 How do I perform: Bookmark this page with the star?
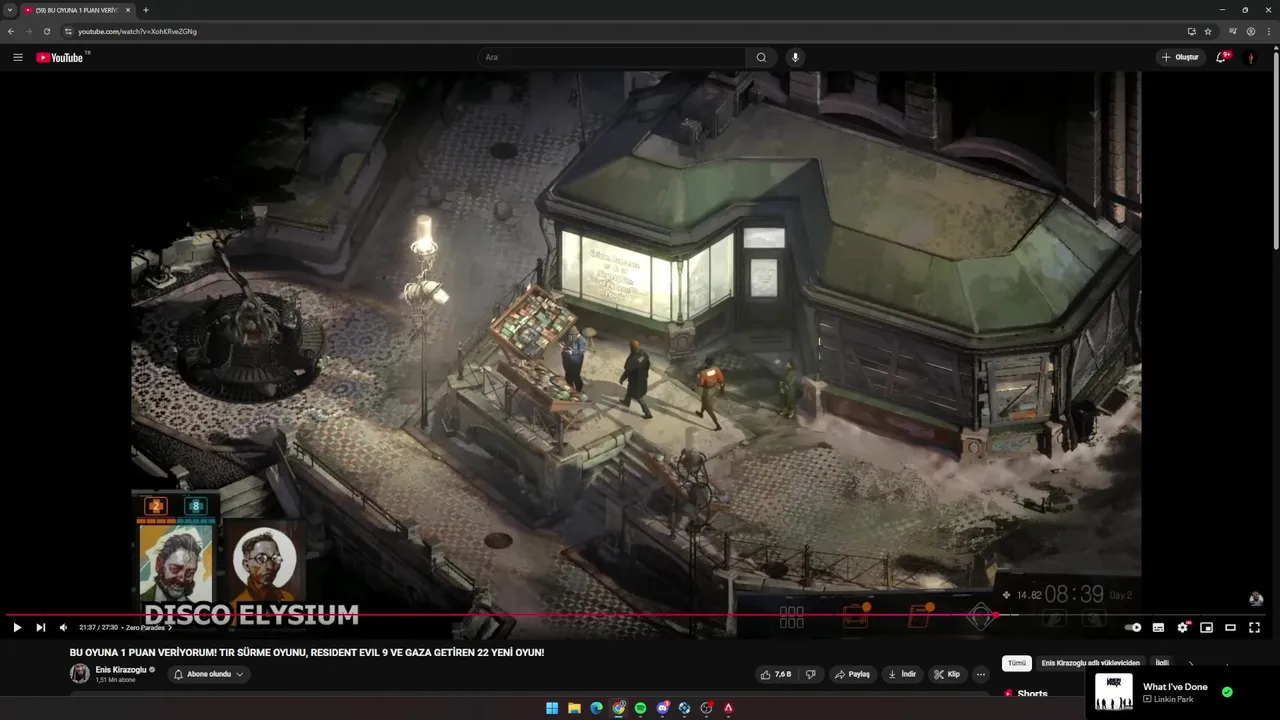(x=1207, y=31)
